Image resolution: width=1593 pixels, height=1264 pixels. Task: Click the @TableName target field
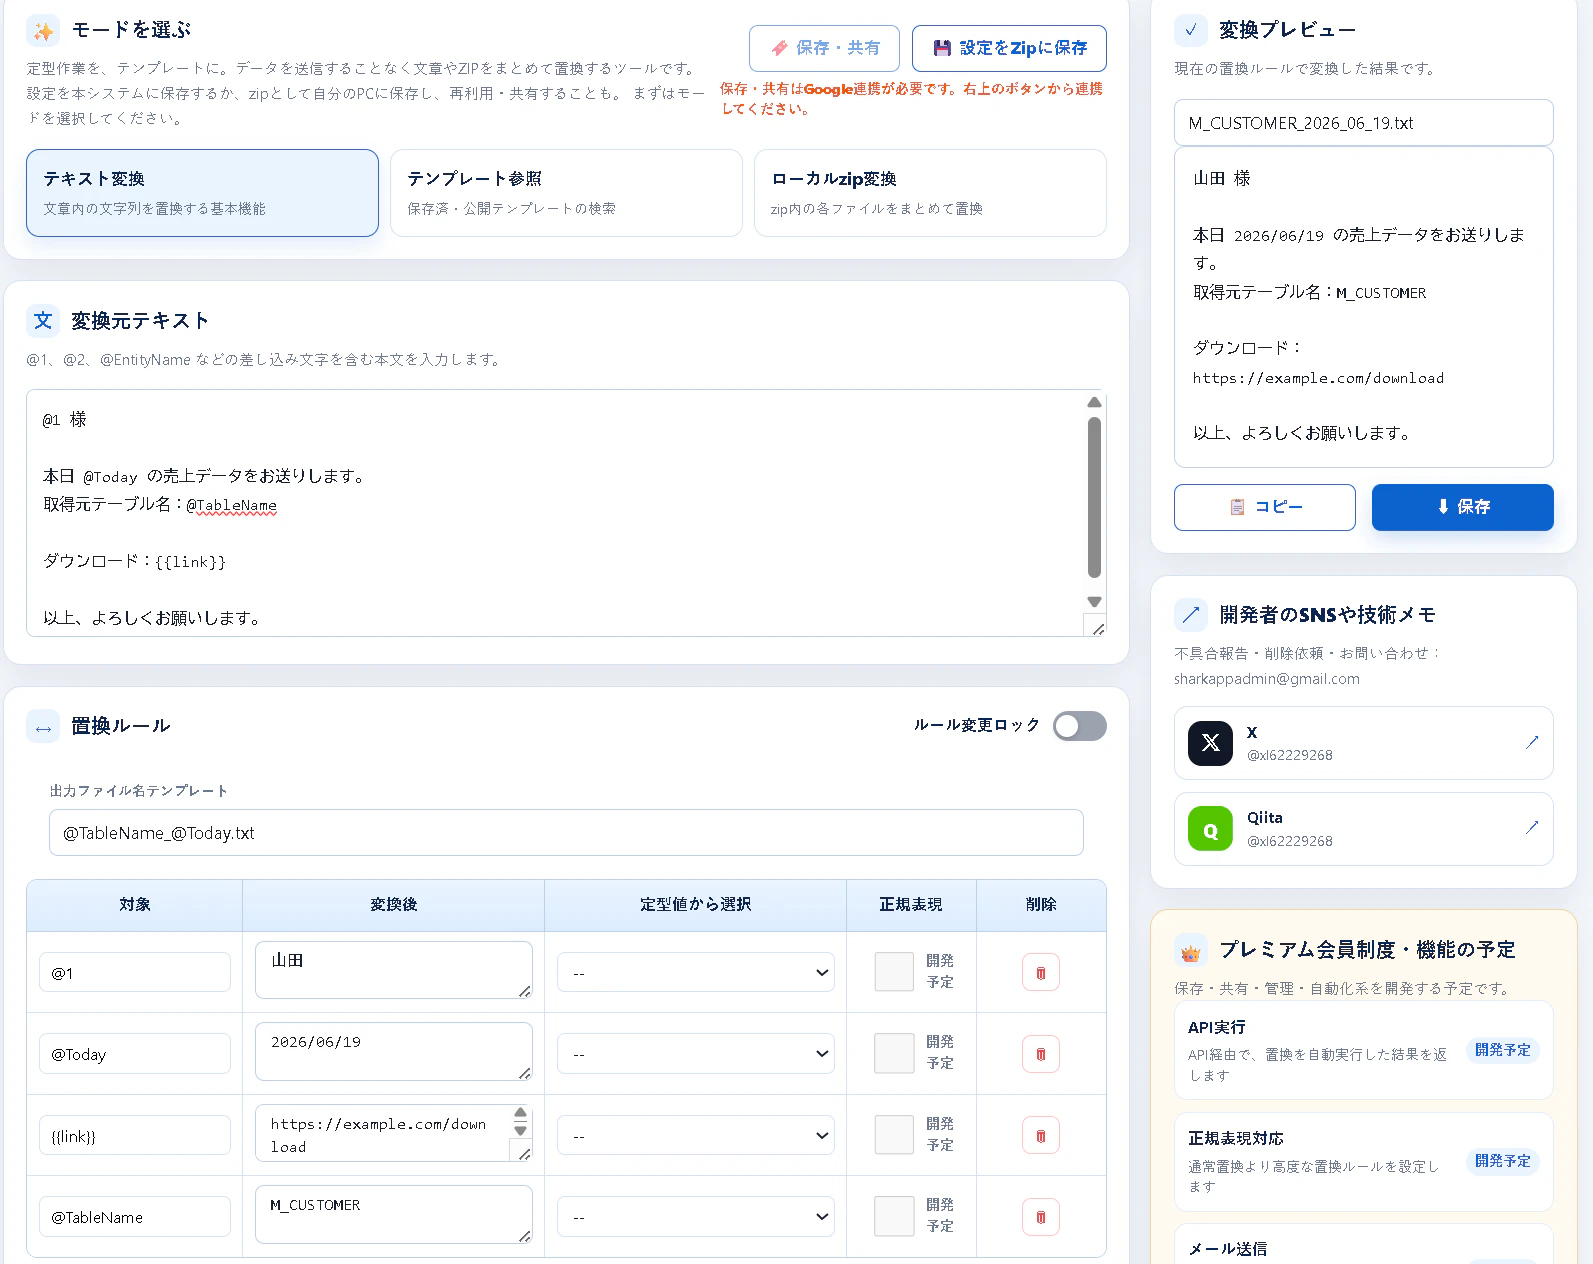click(x=135, y=1217)
